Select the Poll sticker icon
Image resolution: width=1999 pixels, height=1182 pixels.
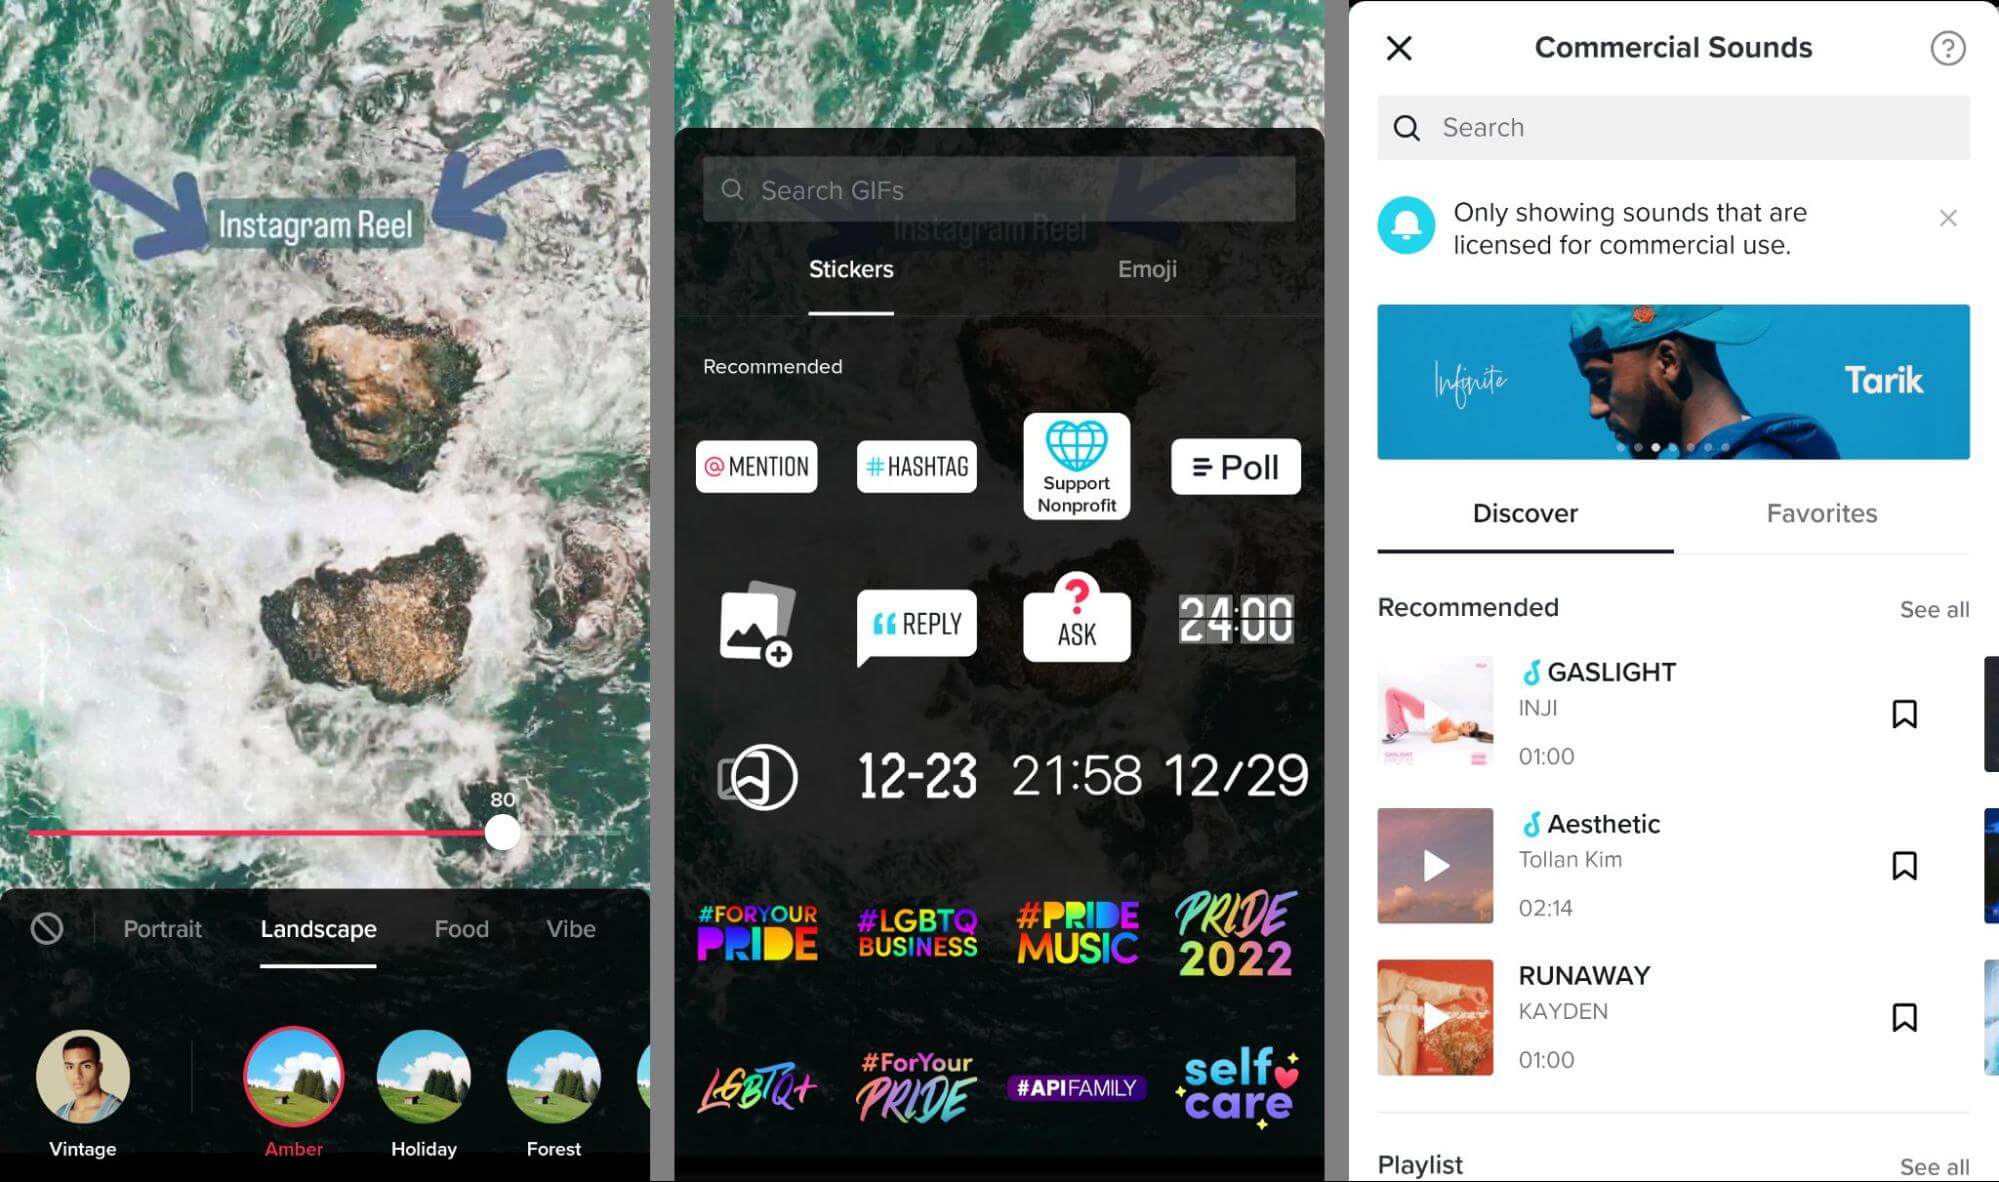pos(1237,466)
